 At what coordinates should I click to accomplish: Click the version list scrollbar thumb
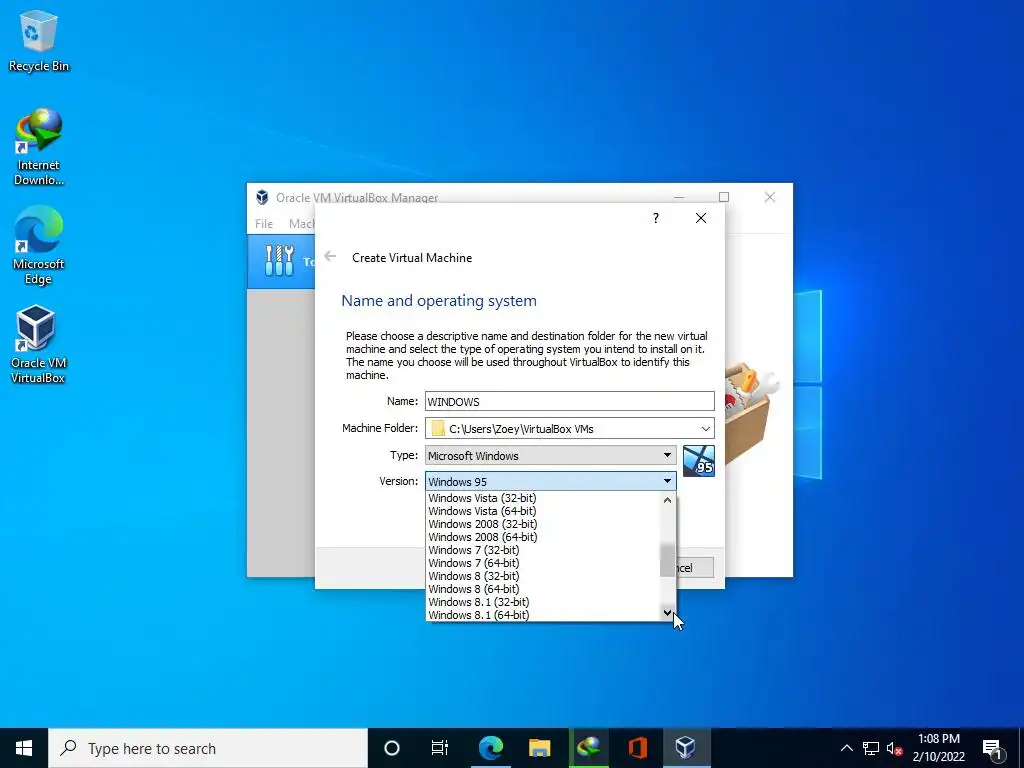667,560
